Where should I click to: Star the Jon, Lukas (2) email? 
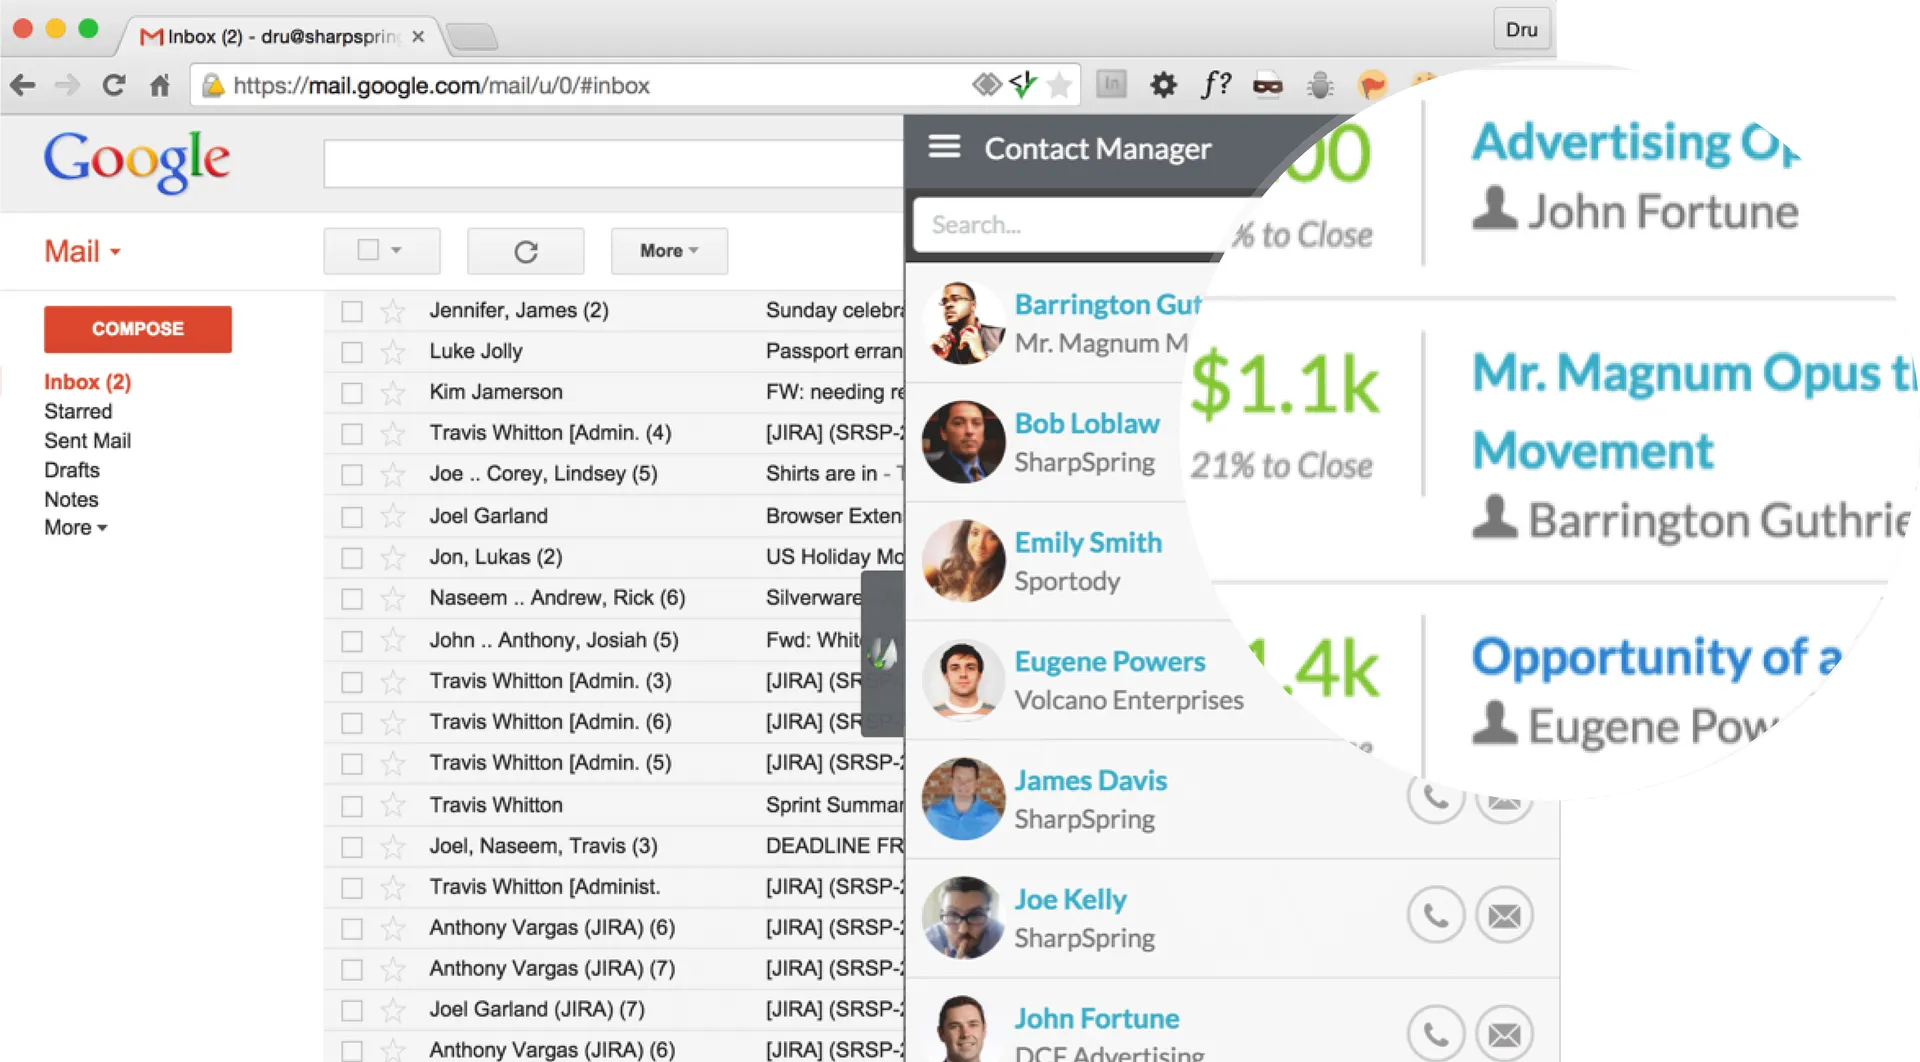pyautogui.click(x=393, y=558)
